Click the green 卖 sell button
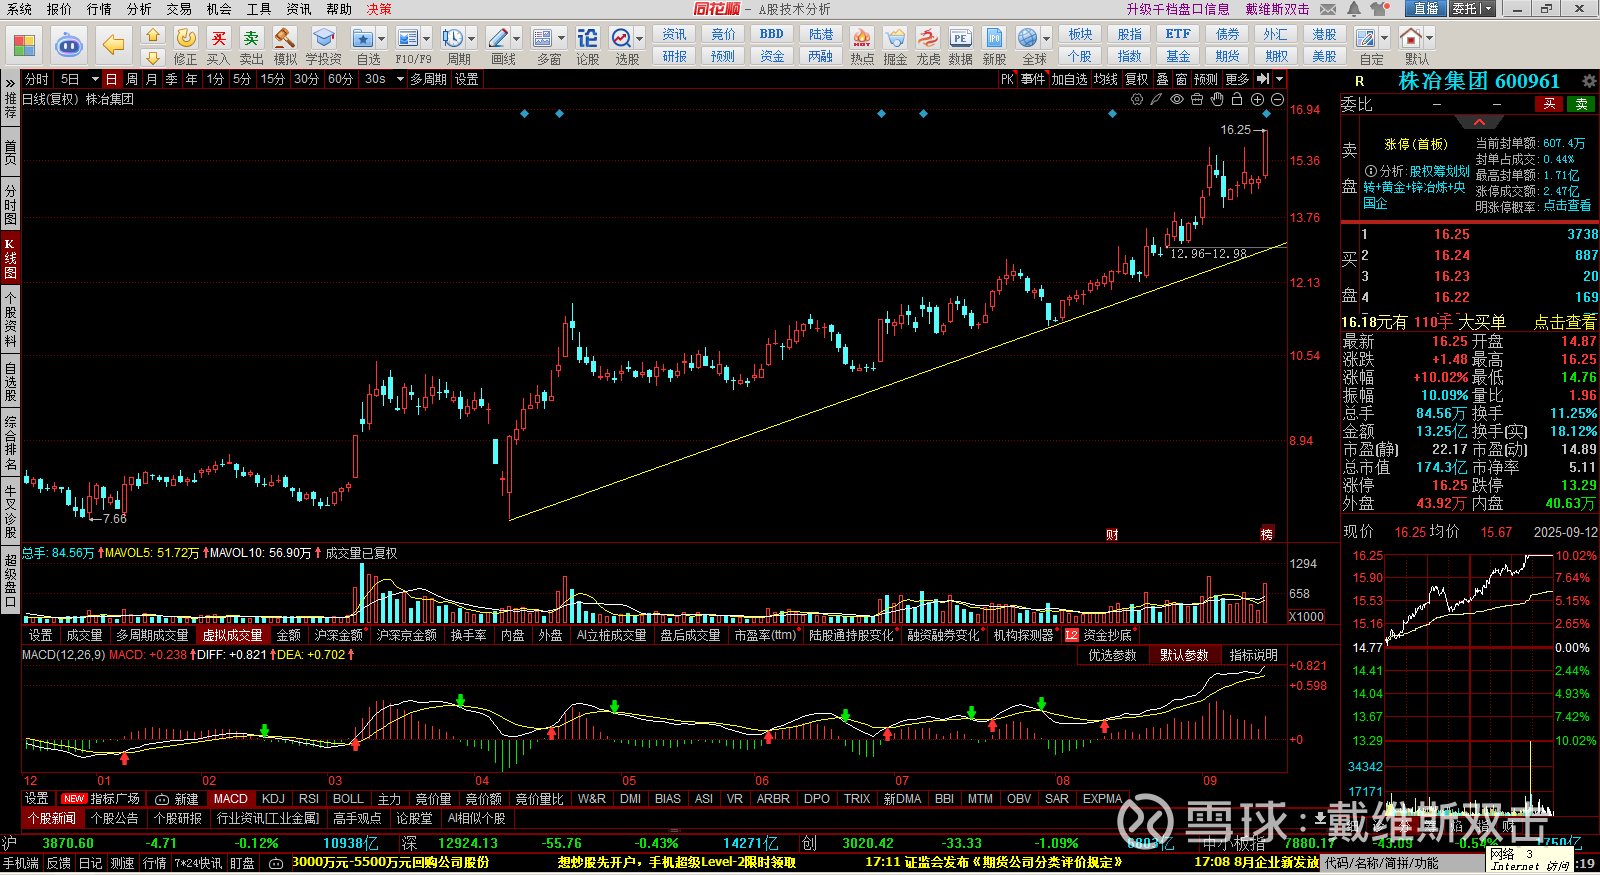 click(x=1581, y=104)
